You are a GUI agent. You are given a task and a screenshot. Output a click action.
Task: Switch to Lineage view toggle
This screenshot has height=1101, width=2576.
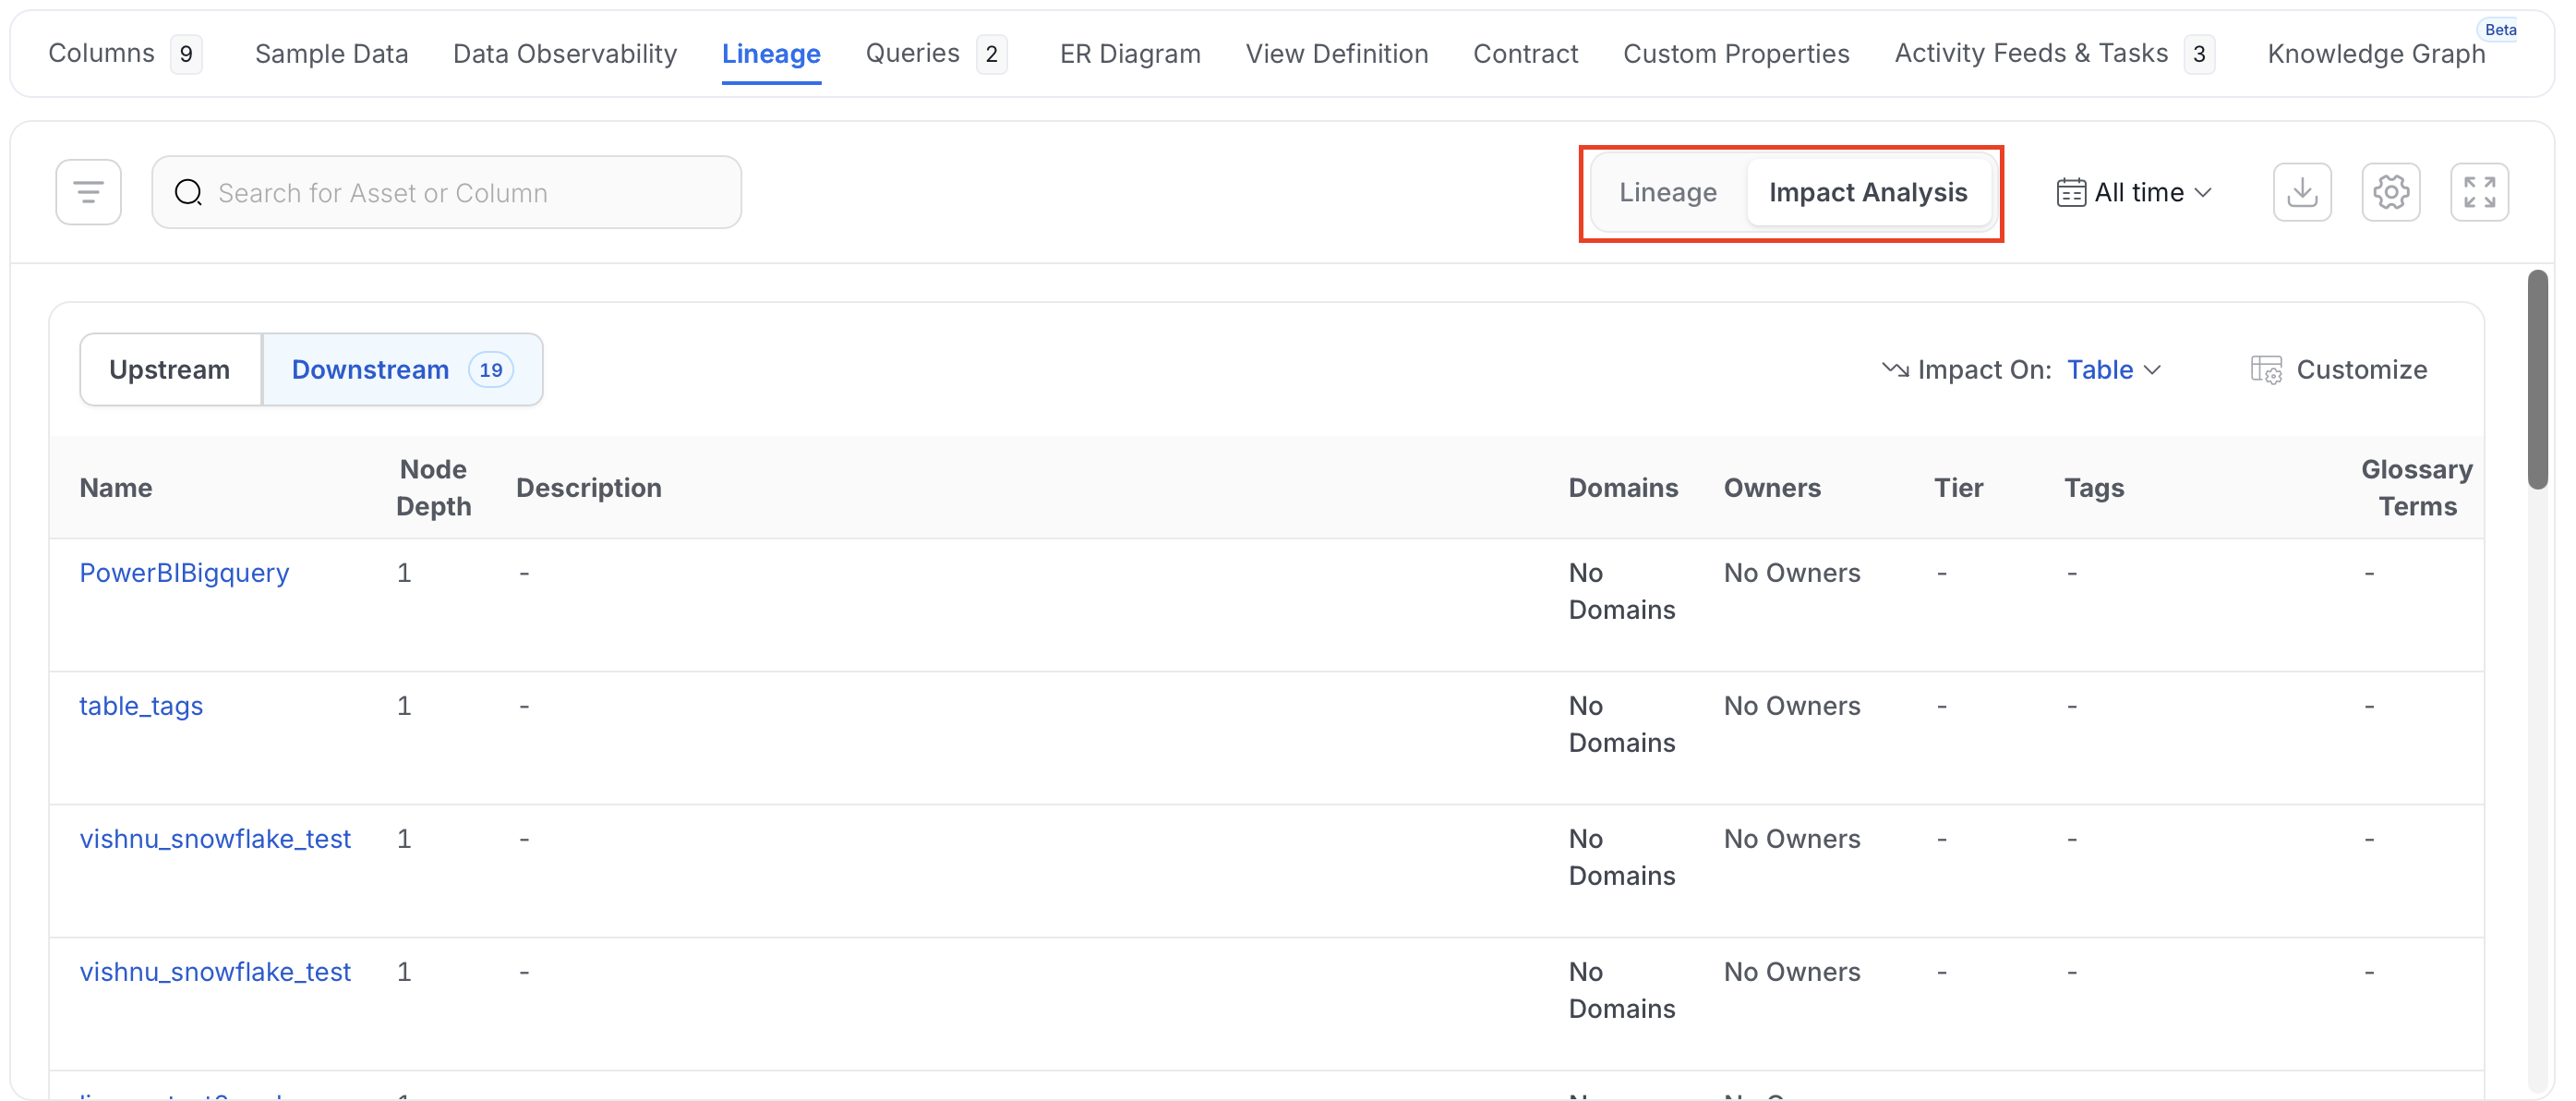tap(1668, 192)
